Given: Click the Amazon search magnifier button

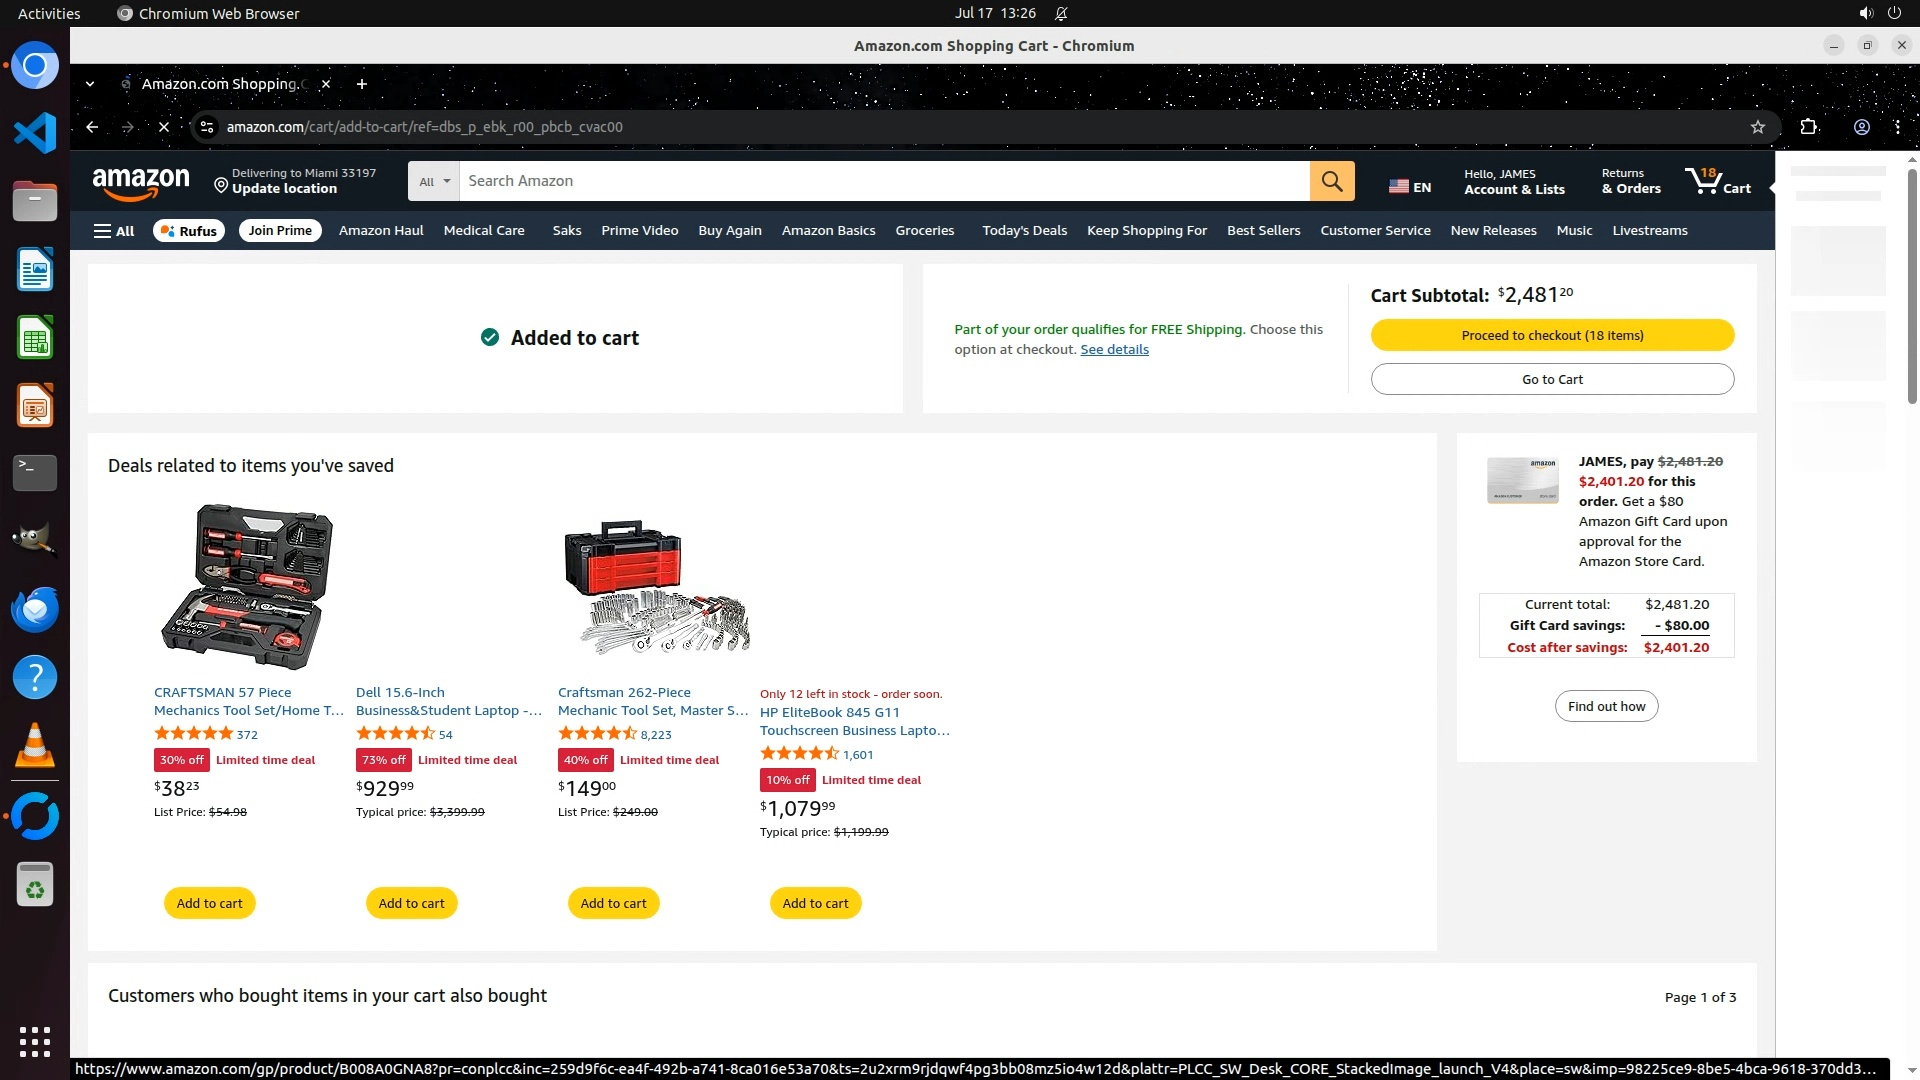Looking at the screenshot, I should click(x=1332, y=181).
